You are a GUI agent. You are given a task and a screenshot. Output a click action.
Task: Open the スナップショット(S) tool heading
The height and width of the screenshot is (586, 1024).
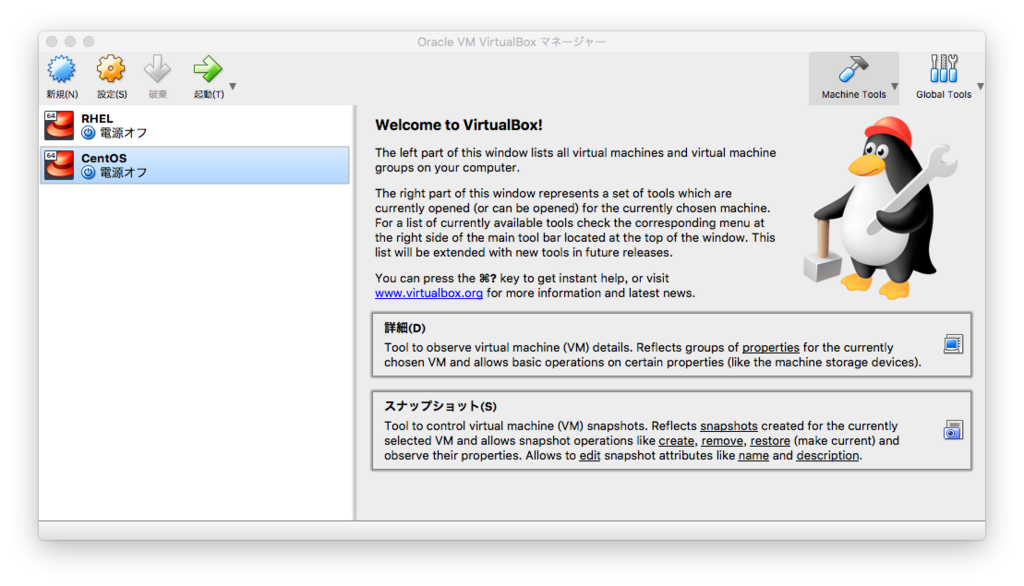[x=440, y=406]
